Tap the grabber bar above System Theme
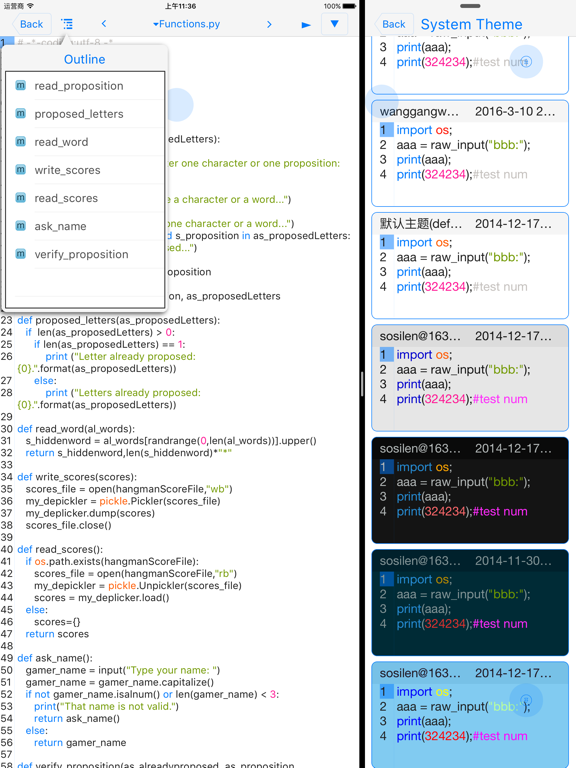Viewport: 576px width, 768px height. click(470, 6)
